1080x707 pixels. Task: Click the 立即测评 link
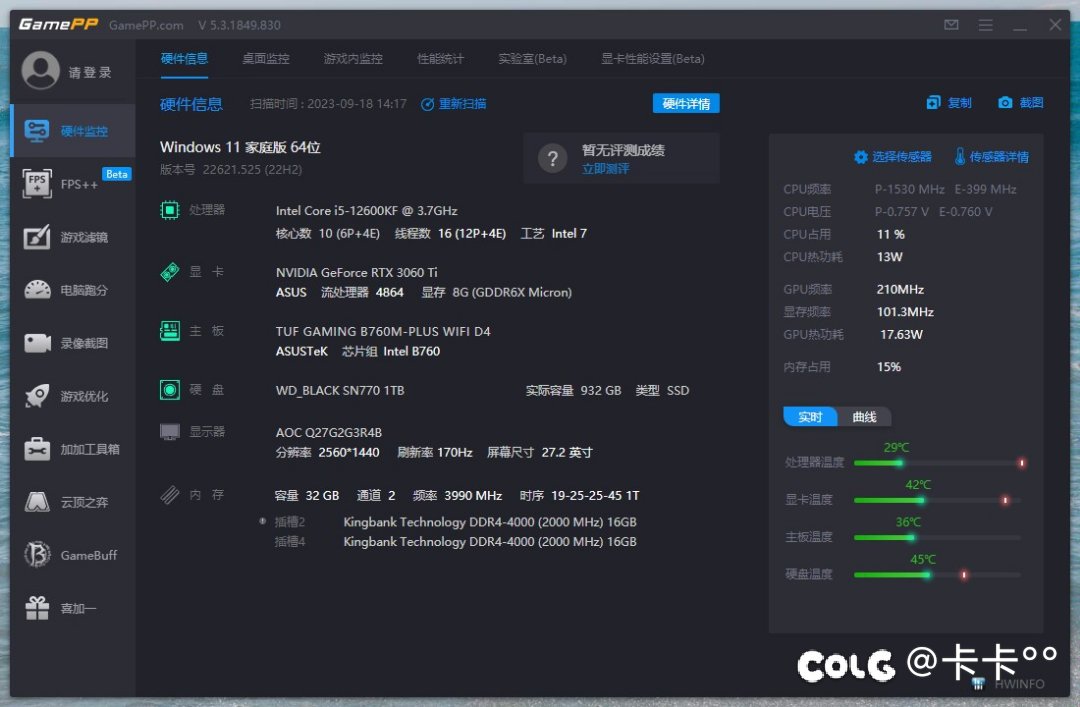[x=605, y=169]
